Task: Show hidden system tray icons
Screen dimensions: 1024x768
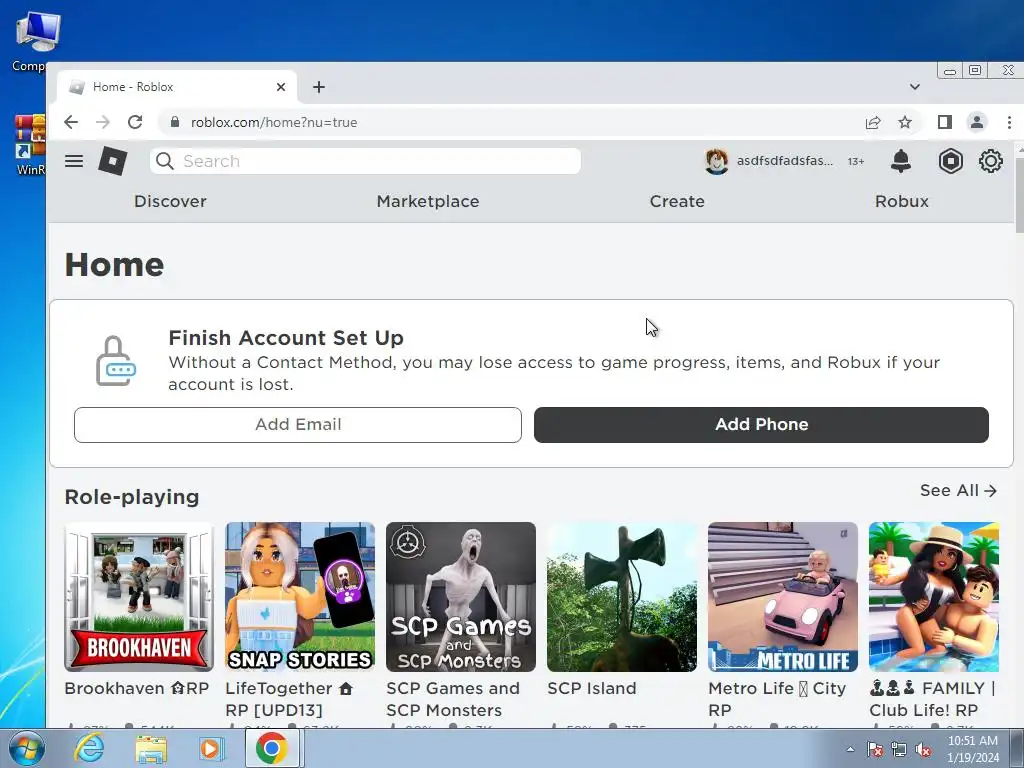Action: pyautogui.click(x=850, y=749)
